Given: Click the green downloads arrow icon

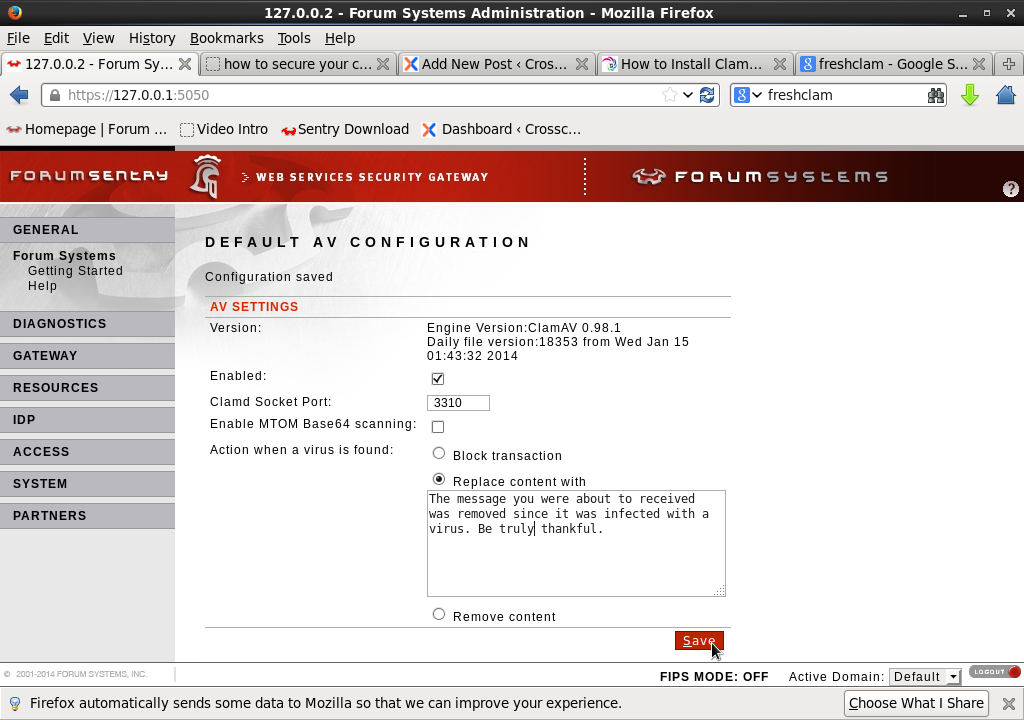Looking at the screenshot, I should 970,95.
